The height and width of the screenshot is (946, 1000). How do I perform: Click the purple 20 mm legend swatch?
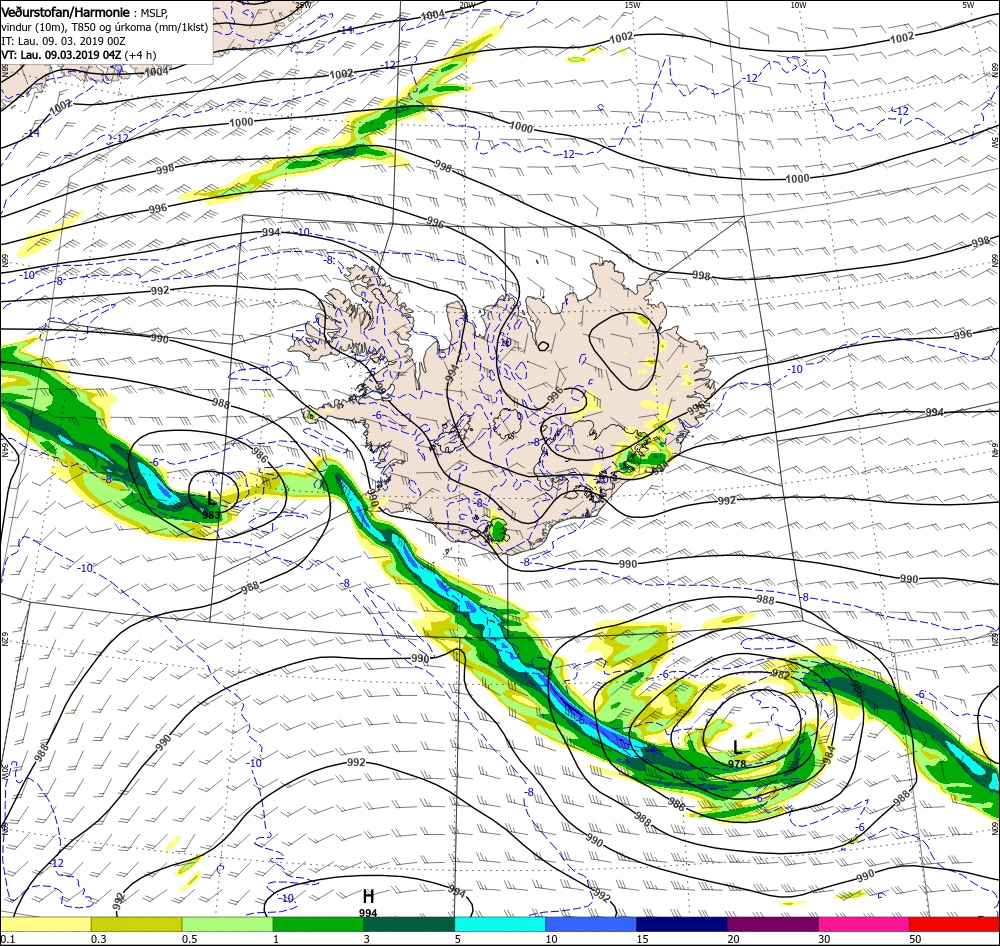pos(772,925)
